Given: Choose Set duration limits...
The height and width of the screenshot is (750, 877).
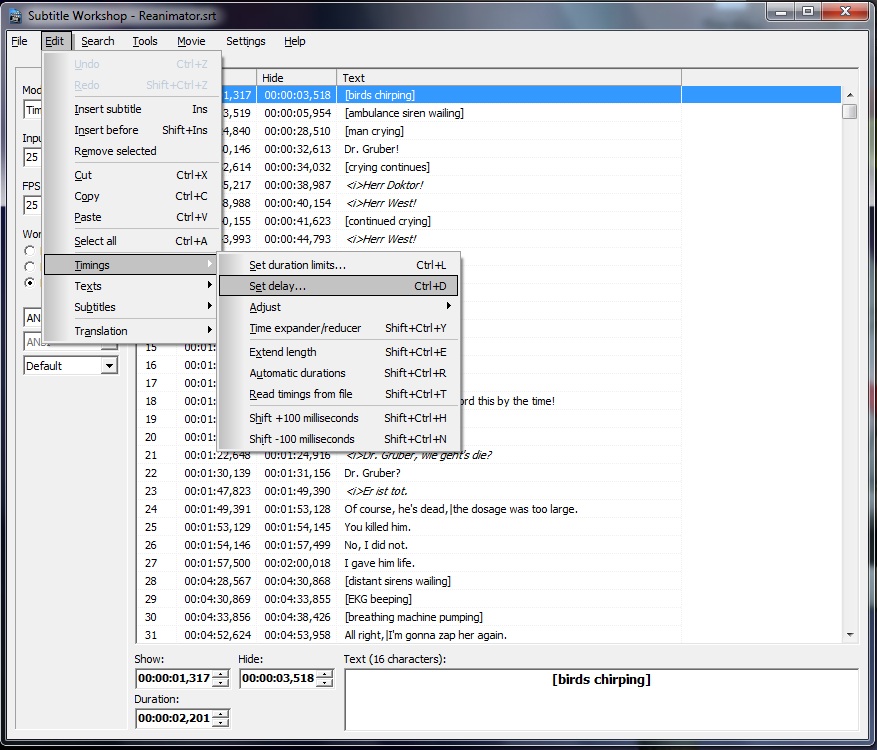Looking at the screenshot, I should pos(339,265).
